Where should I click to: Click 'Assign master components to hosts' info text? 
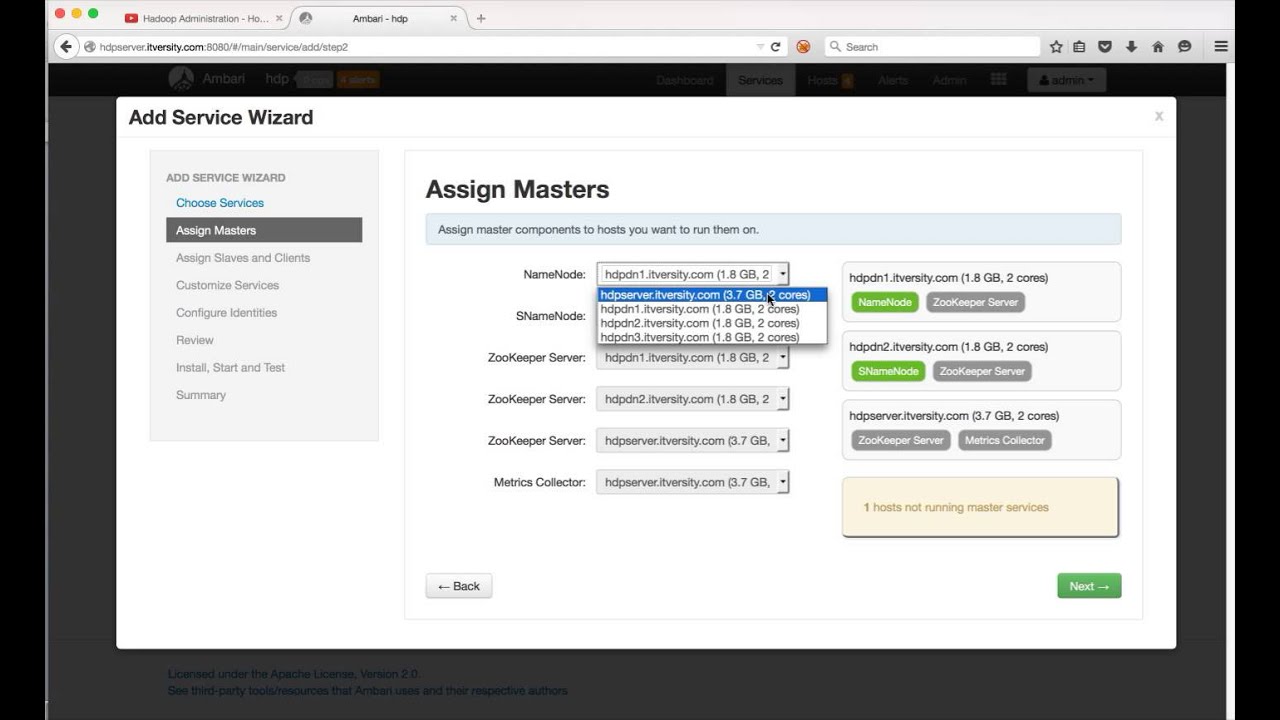point(598,229)
